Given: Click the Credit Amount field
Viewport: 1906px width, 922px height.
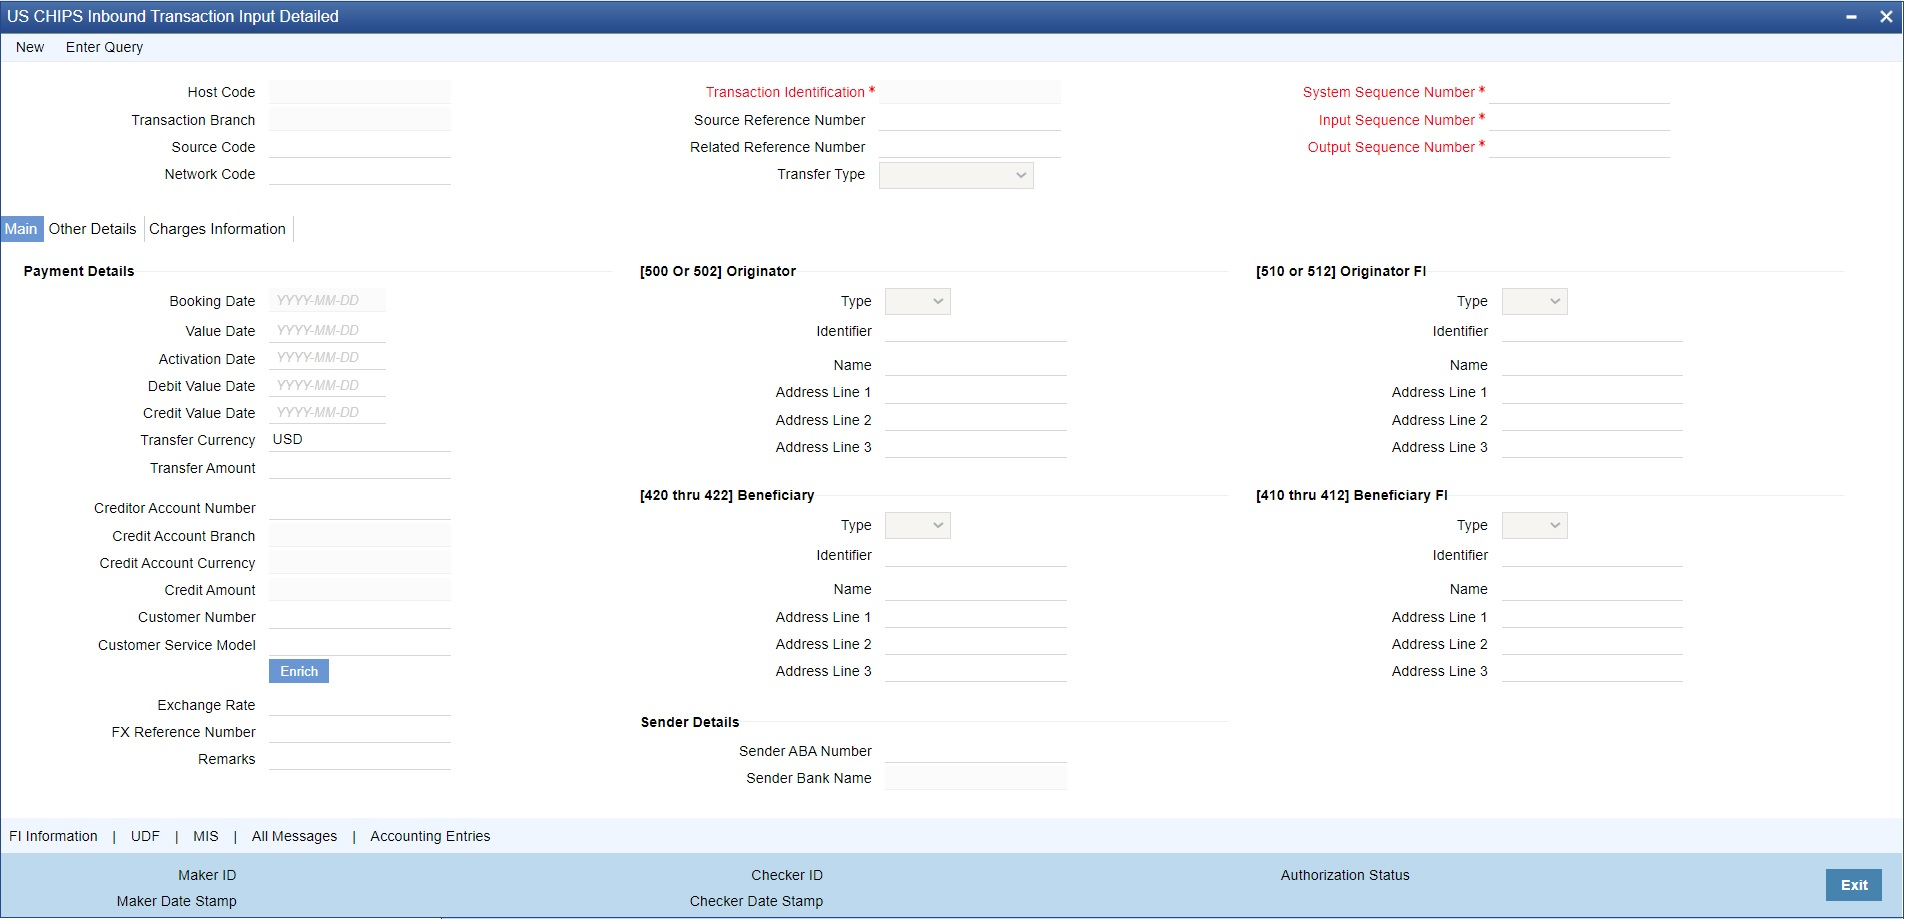Looking at the screenshot, I should [360, 590].
